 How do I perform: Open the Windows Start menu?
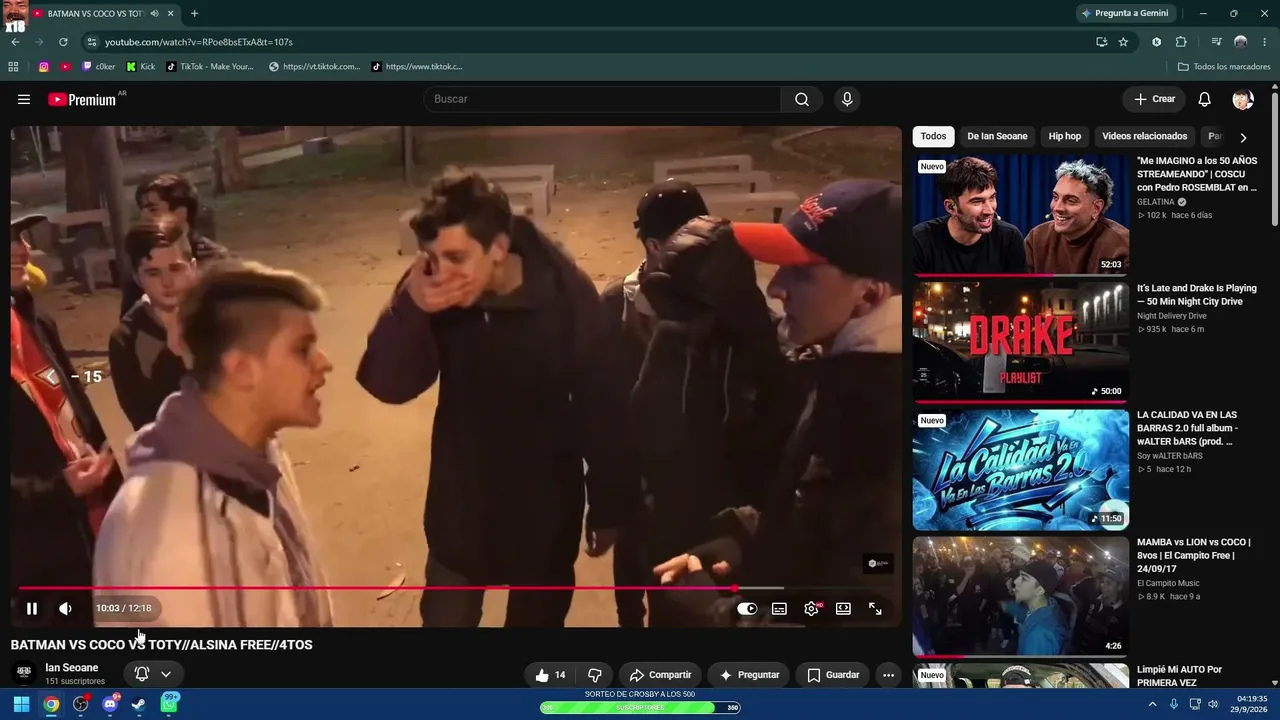click(x=21, y=704)
